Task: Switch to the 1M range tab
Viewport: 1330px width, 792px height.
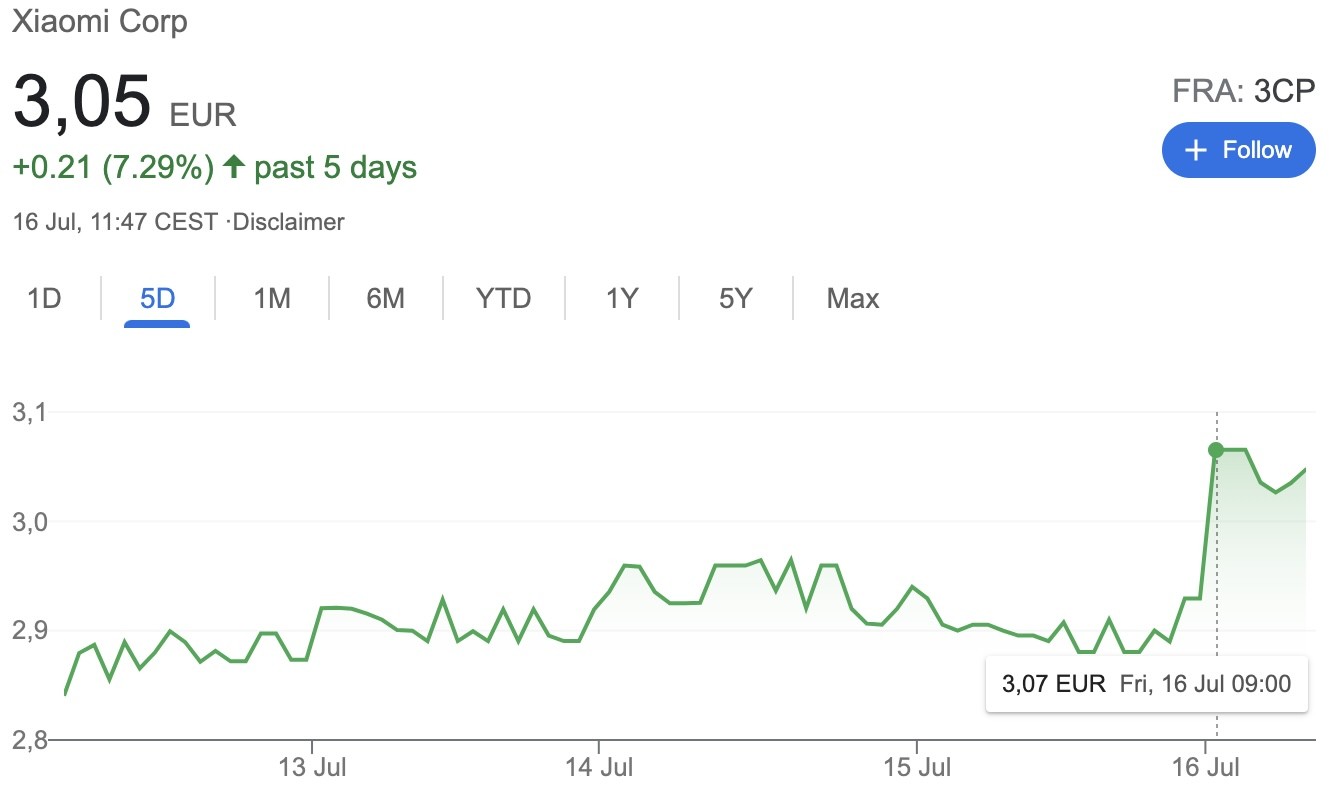Action: click(271, 298)
